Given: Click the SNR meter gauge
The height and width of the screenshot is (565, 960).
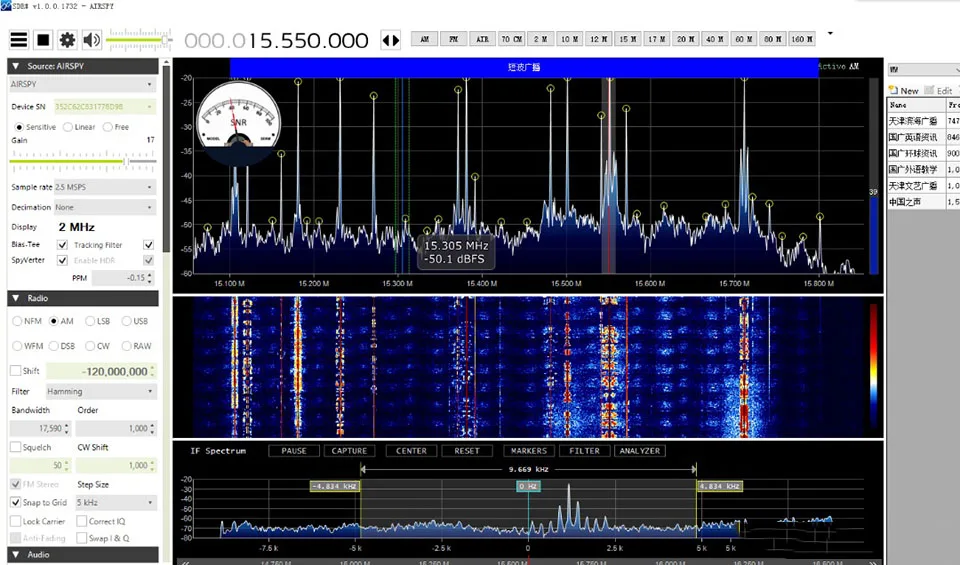Looking at the screenshot, I should click(239, 118).
